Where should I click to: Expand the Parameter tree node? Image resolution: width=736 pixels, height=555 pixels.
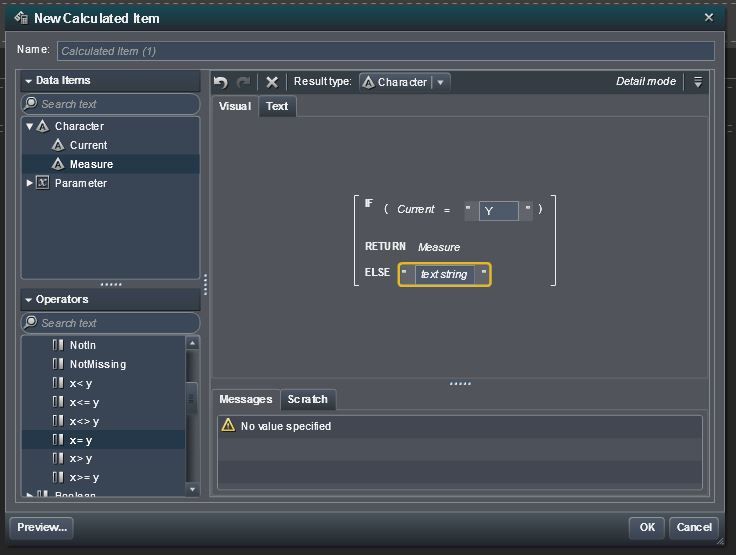[x=30, y=183]
